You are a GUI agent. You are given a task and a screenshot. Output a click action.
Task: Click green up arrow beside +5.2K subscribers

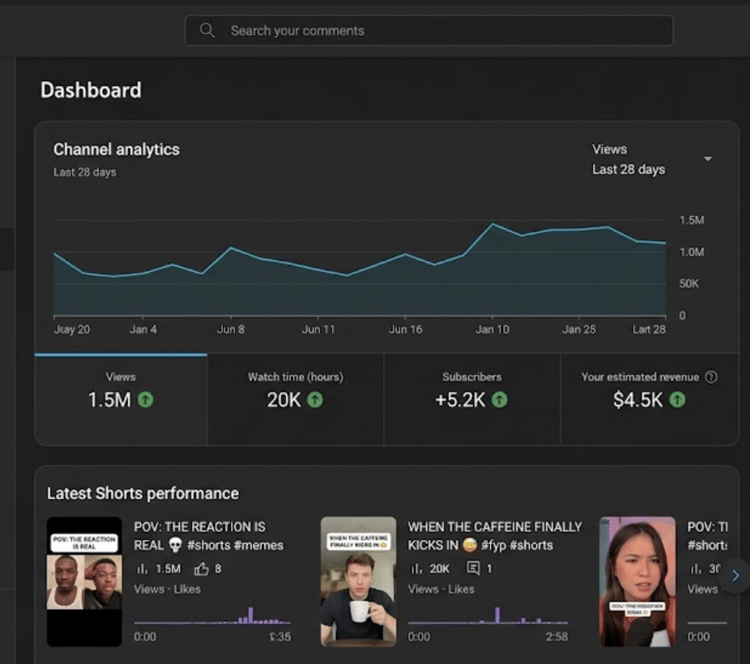tap(499, 400)
